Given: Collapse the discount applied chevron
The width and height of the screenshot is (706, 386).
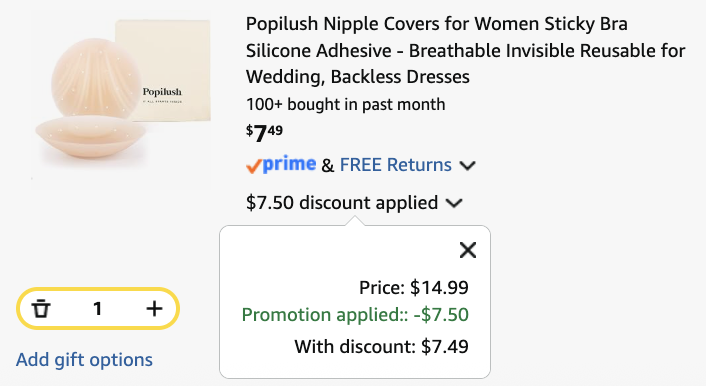Looking at the screenshot, I should point(454,203).
